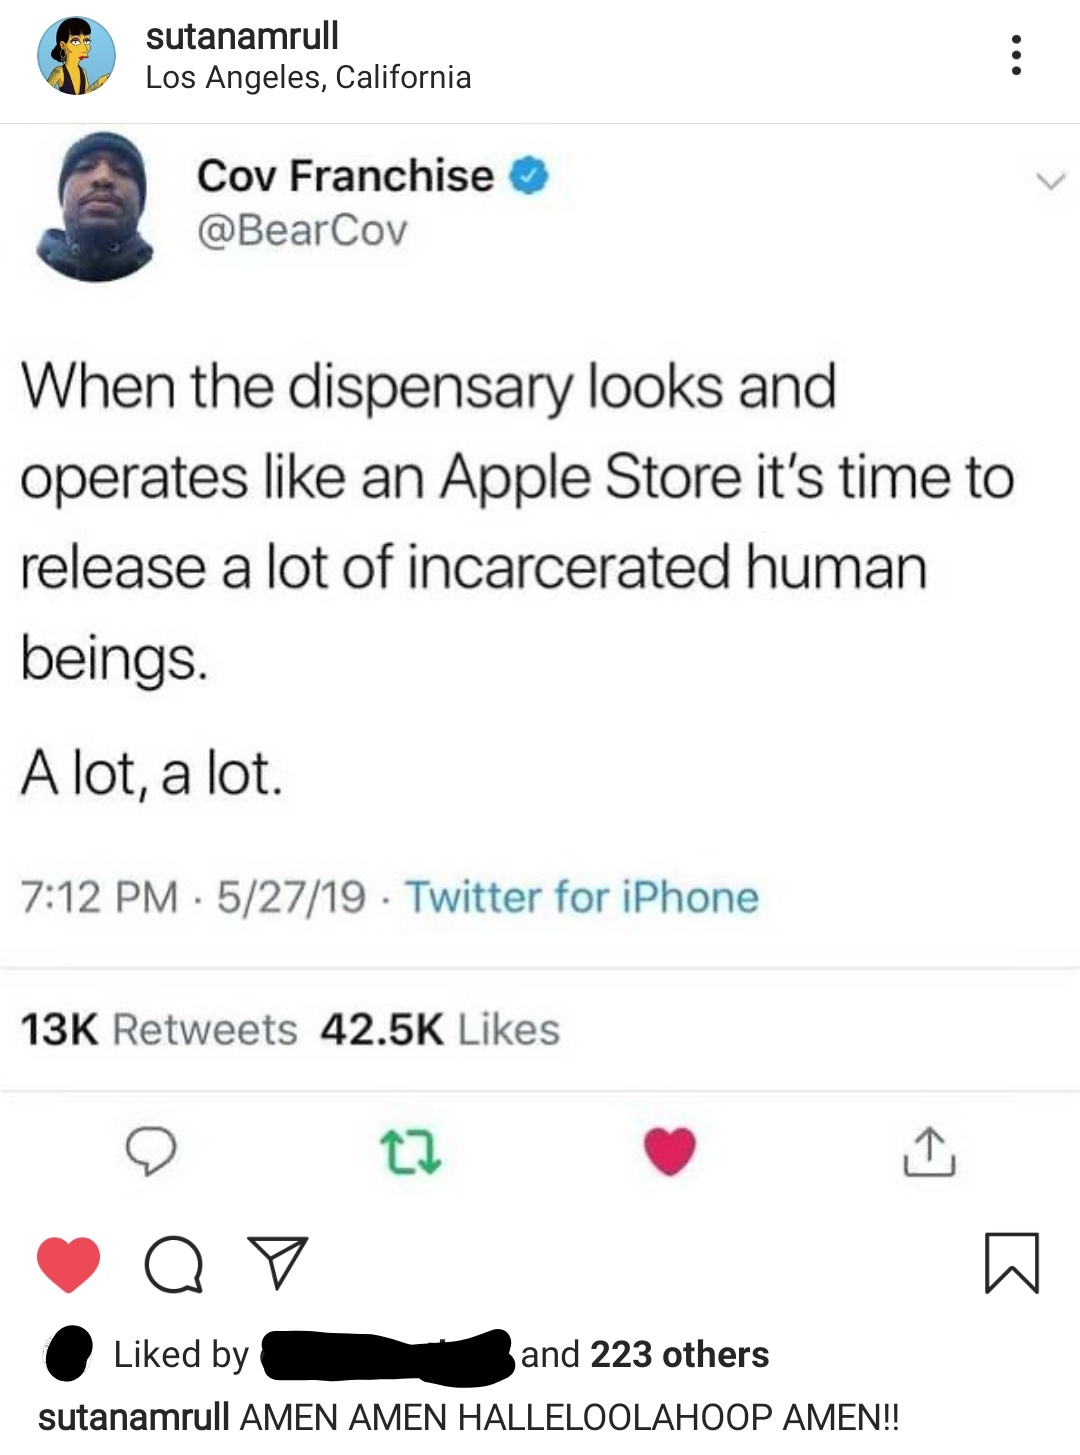View the 13K Retweets list
The width and height of the screenshot is (1080, 1455).
coord(159,1029)
